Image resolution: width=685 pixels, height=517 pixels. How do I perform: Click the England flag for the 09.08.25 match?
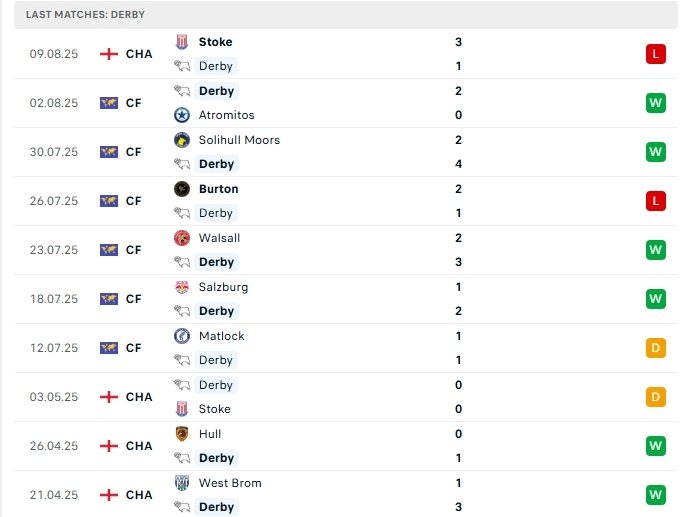point(109,54)
